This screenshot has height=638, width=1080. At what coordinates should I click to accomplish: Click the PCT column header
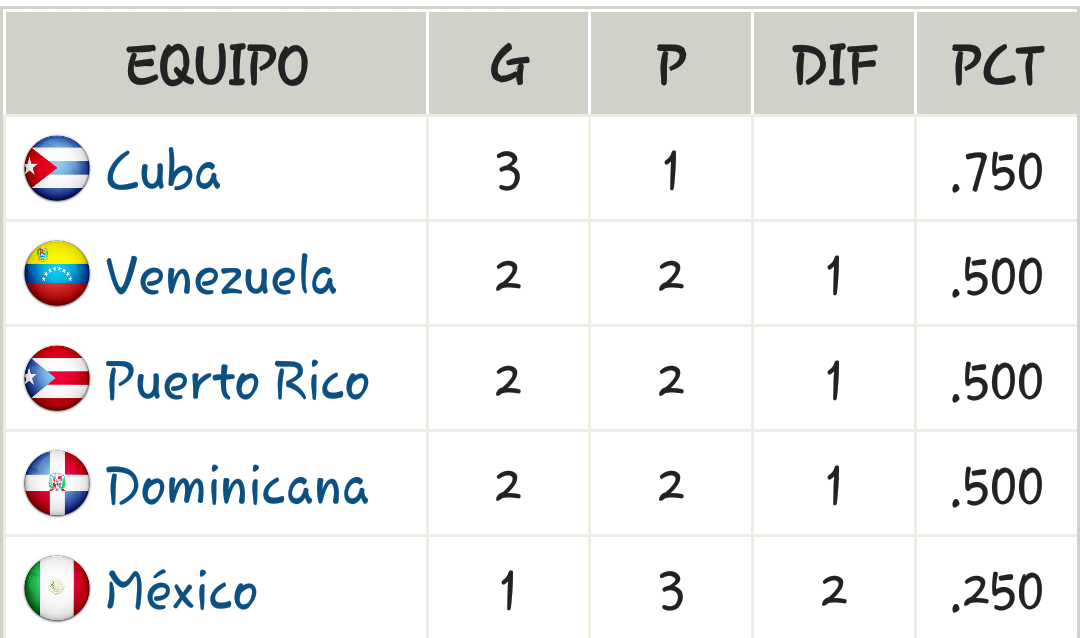tap(997, 63)
